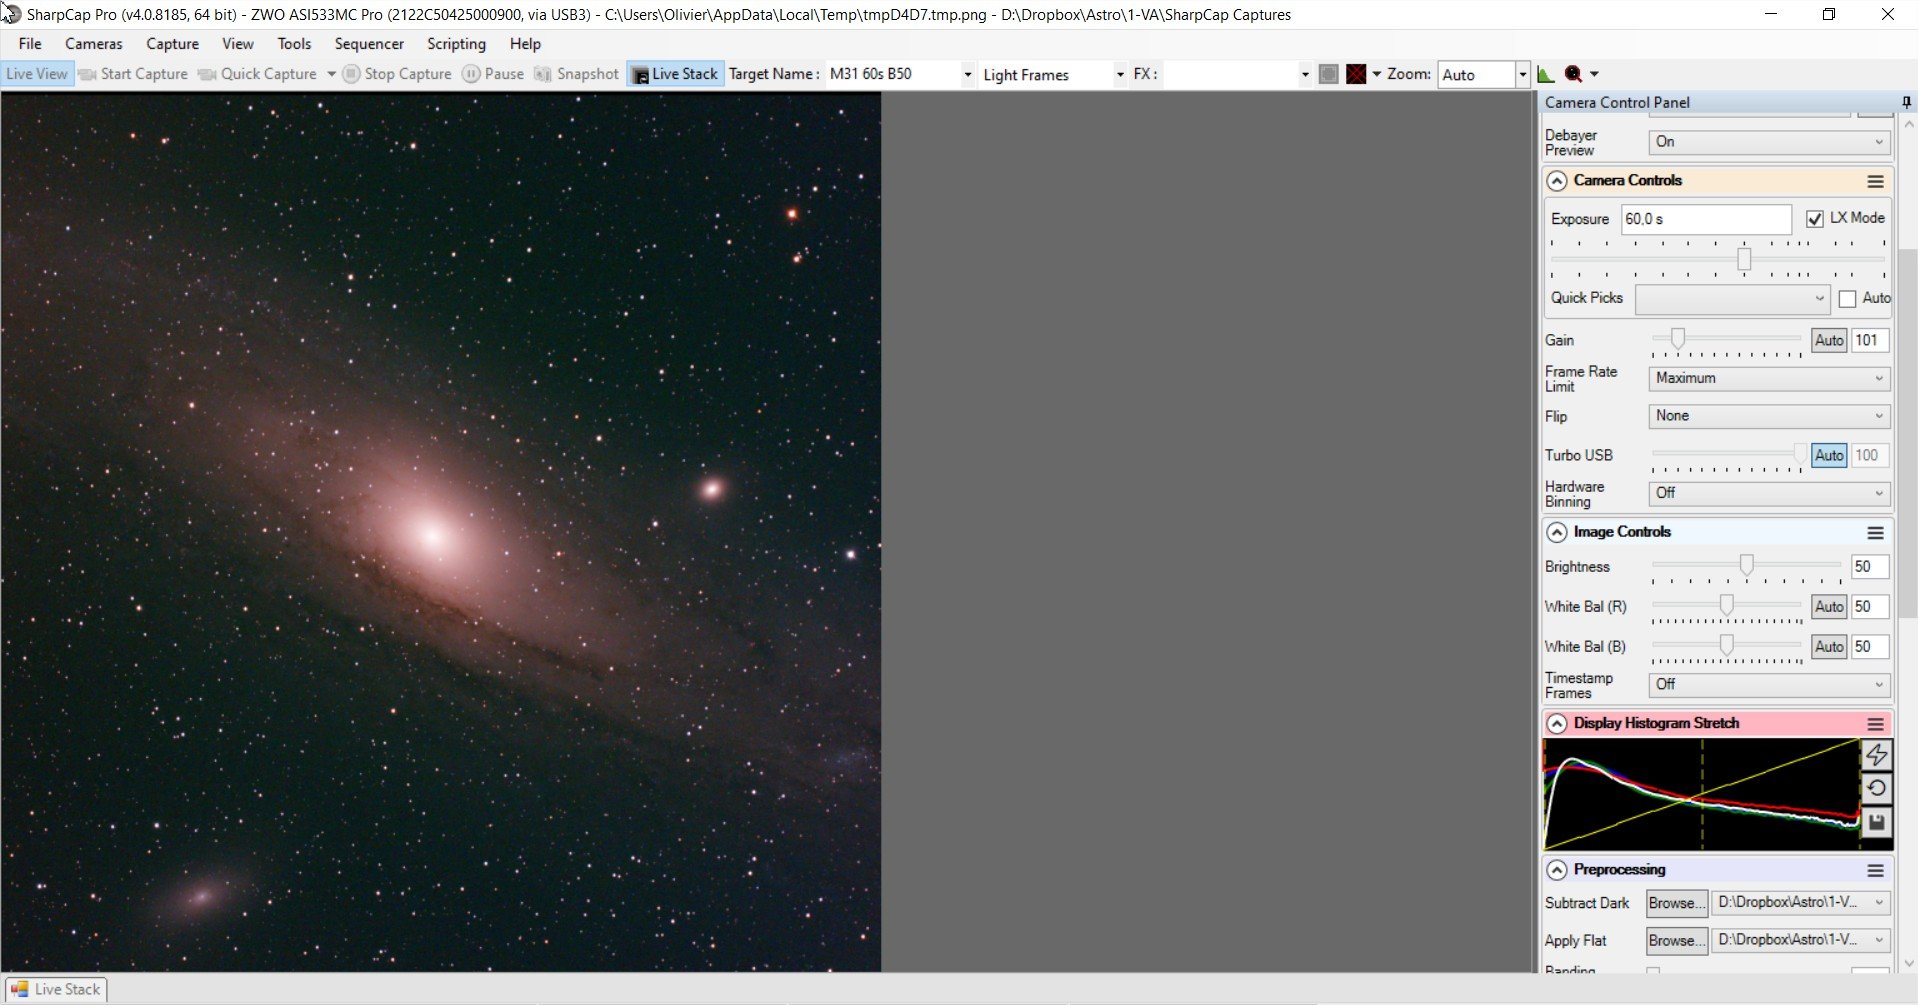Open the Apply Flat file path dropdown
Viewport: 1918px width, 1005px height.
pos(1800,940)
